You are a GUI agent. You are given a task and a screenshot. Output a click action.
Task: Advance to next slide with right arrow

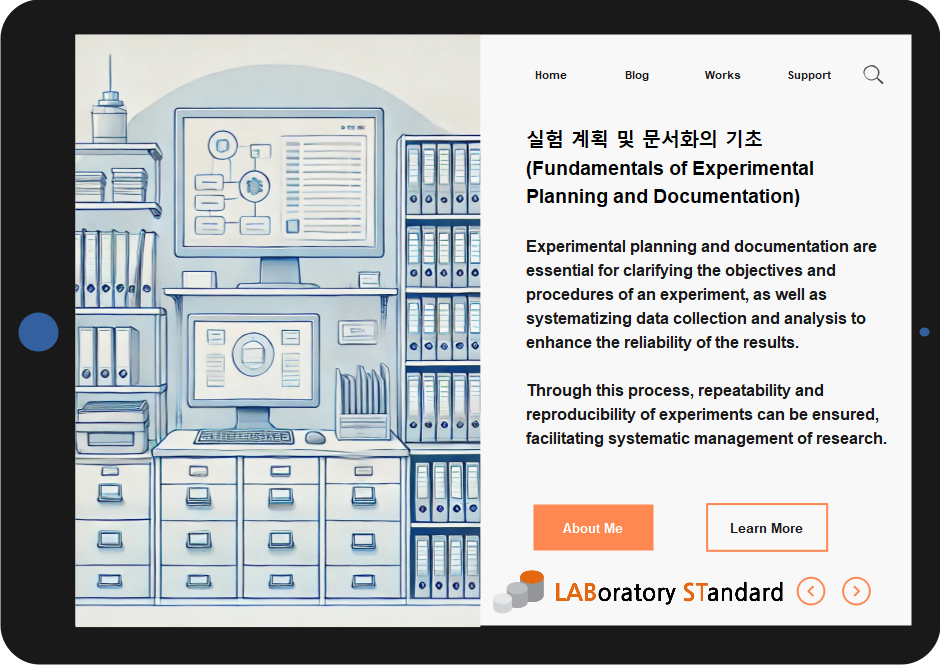point(856,591)
